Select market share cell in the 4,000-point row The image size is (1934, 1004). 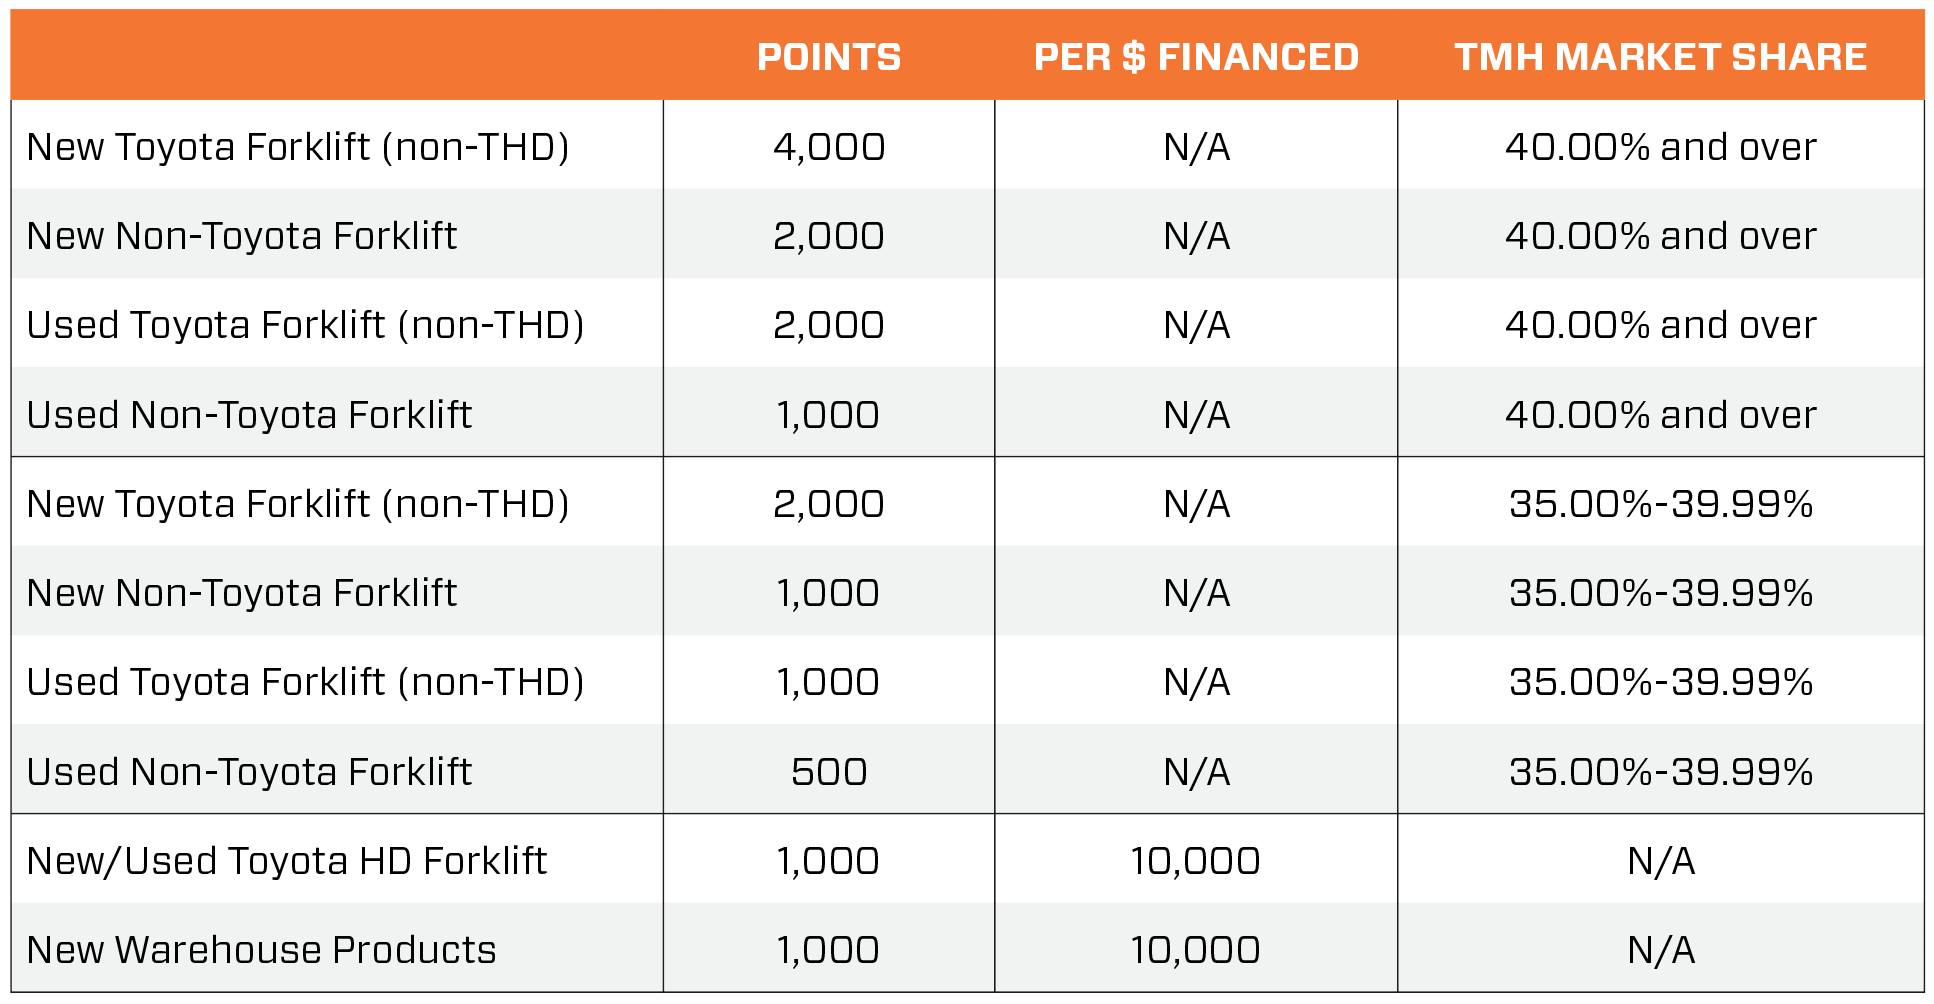(x=1661, y=147)
